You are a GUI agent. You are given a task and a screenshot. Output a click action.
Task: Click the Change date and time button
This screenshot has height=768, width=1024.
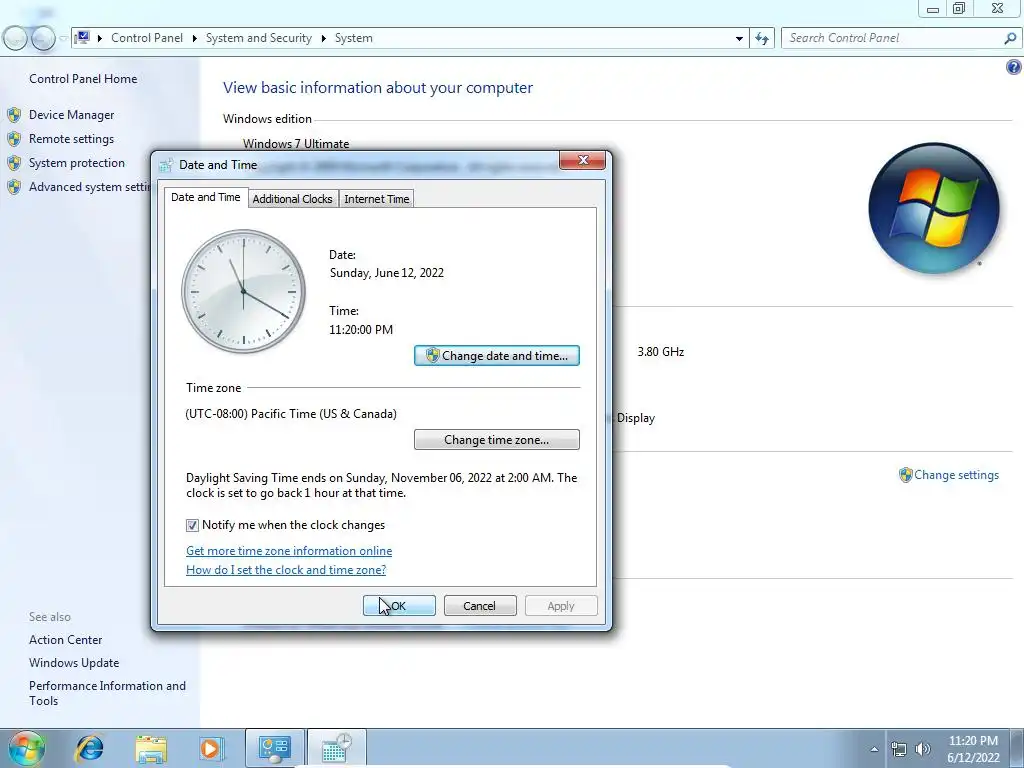click(496, 356)
